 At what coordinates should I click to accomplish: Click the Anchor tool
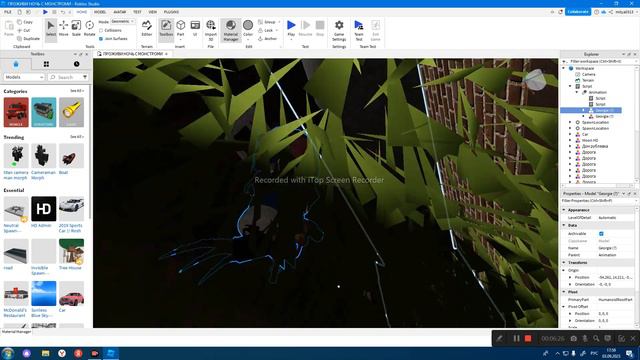[267, 39]
